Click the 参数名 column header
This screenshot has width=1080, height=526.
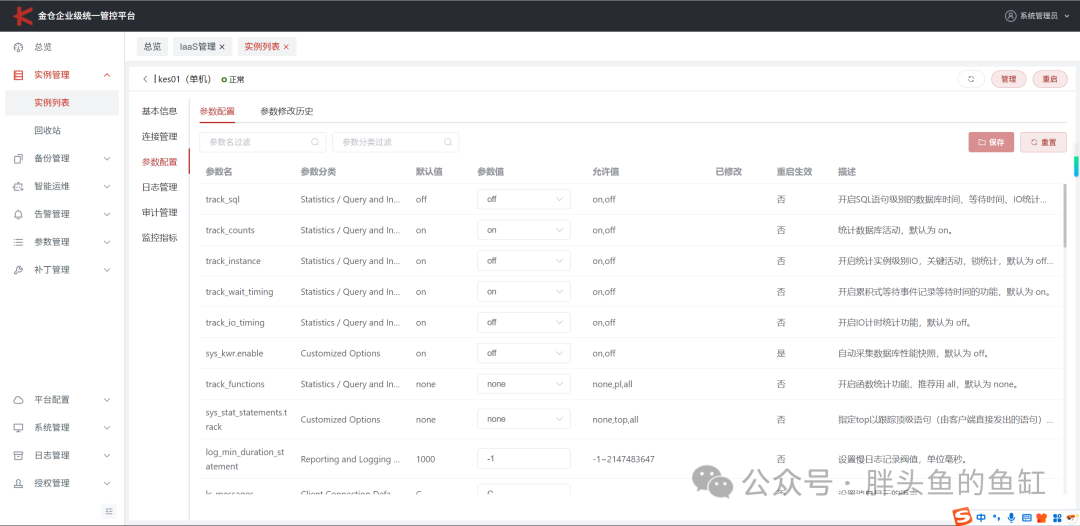coord(219,171)
